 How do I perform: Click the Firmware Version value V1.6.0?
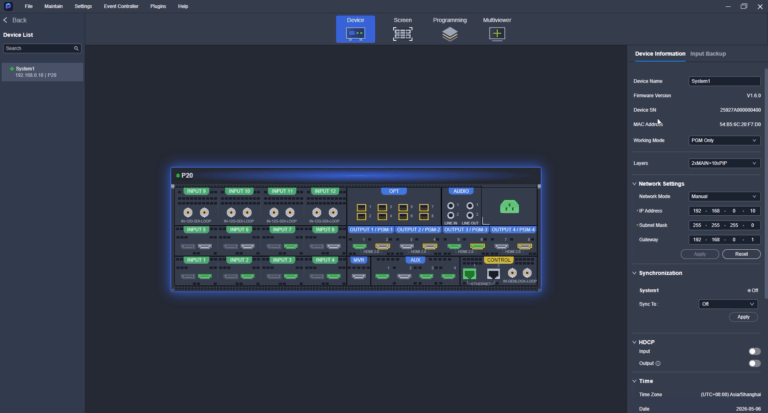click(x=753, y=96)
